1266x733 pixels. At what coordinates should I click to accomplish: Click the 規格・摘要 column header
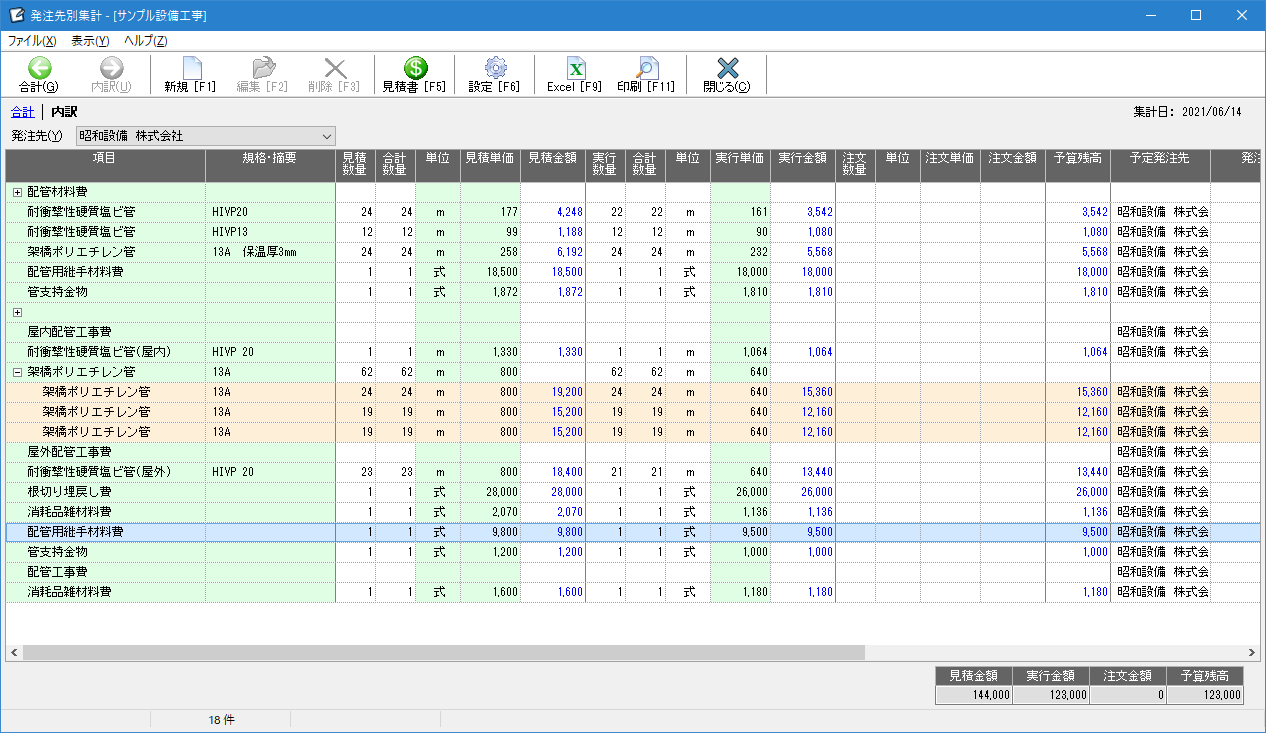click(x=270, y=166)
